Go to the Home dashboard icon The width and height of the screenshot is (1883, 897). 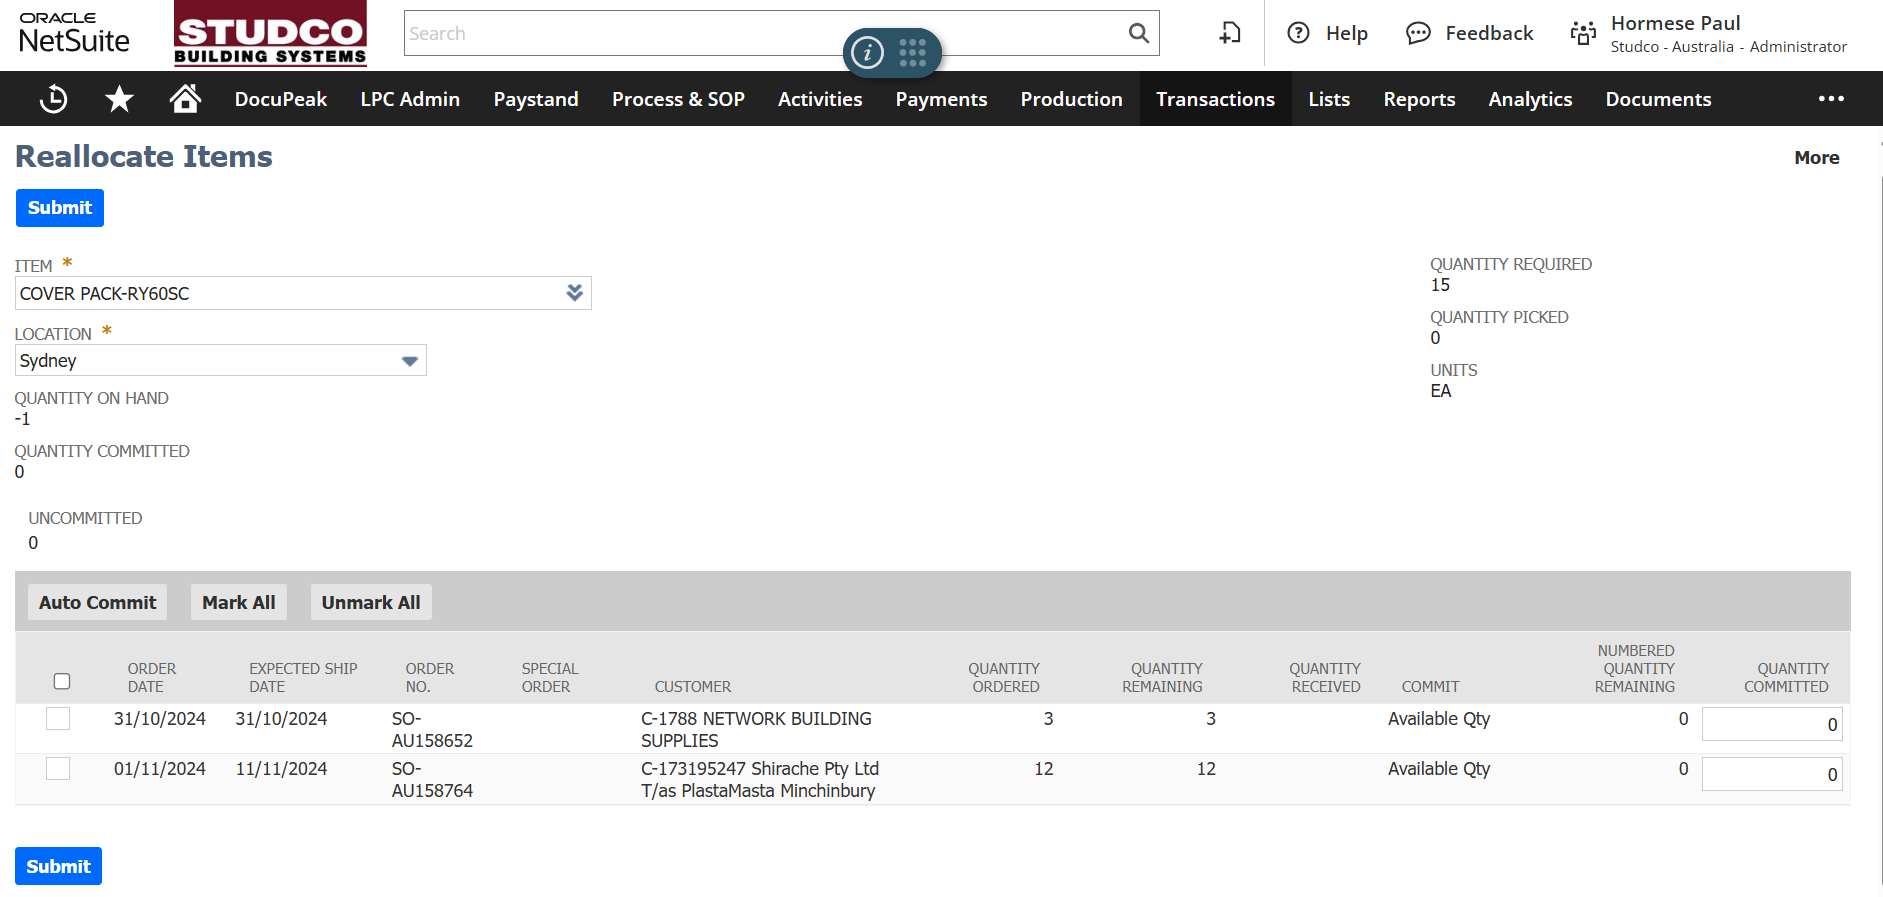185,99
